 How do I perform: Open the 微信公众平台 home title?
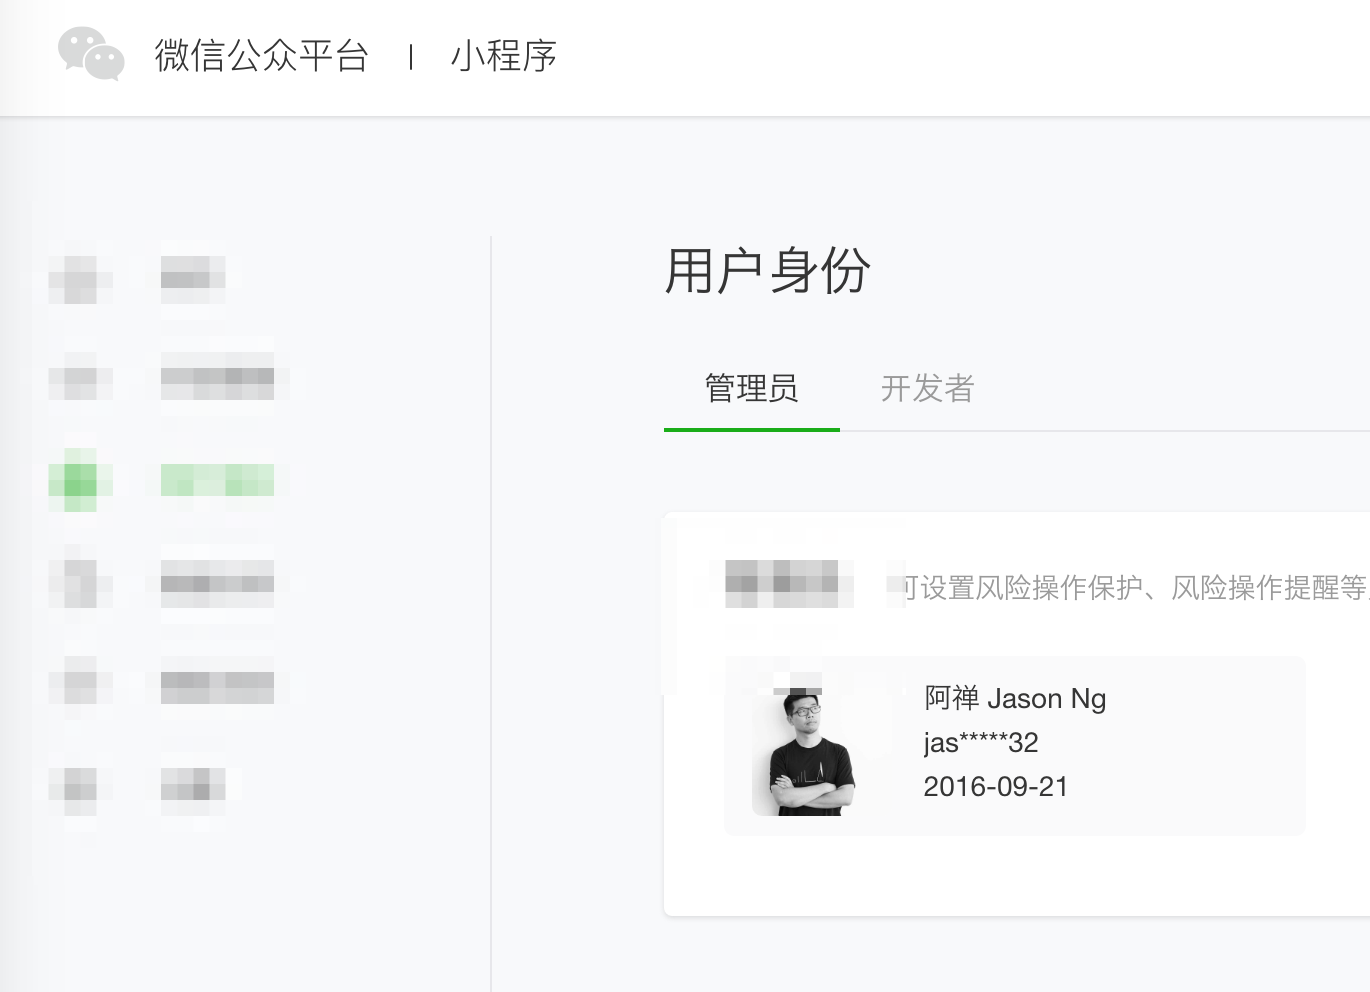262,56
